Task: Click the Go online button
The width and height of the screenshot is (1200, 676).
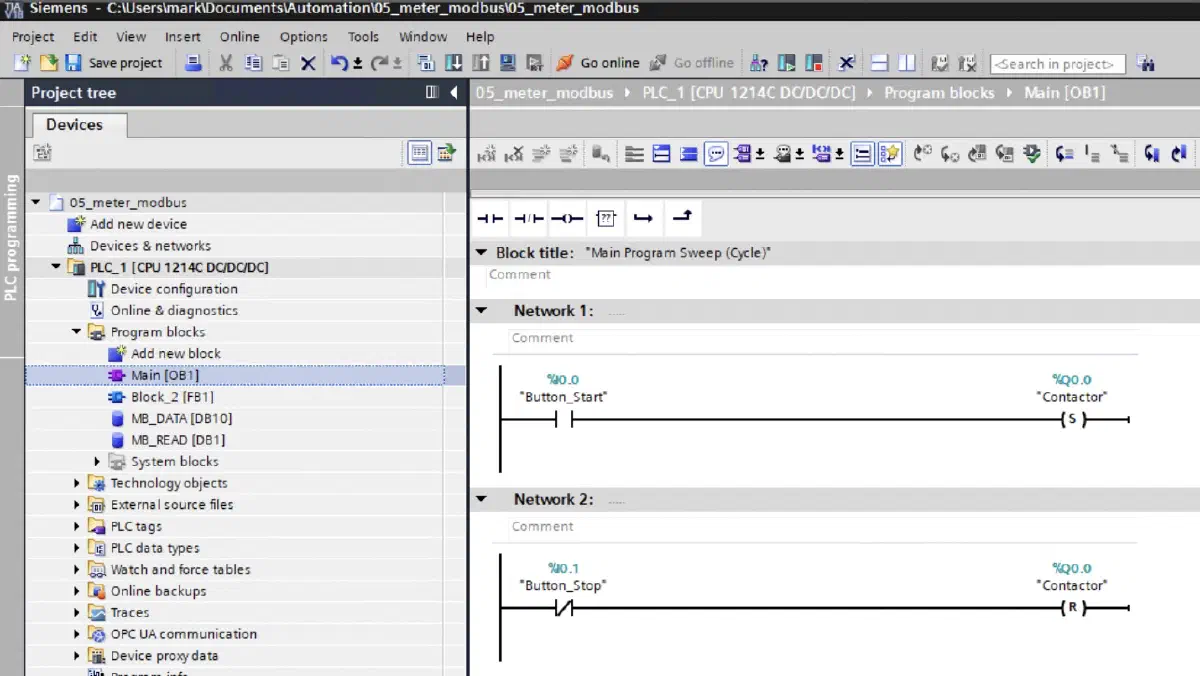Action: pos(598,63)
